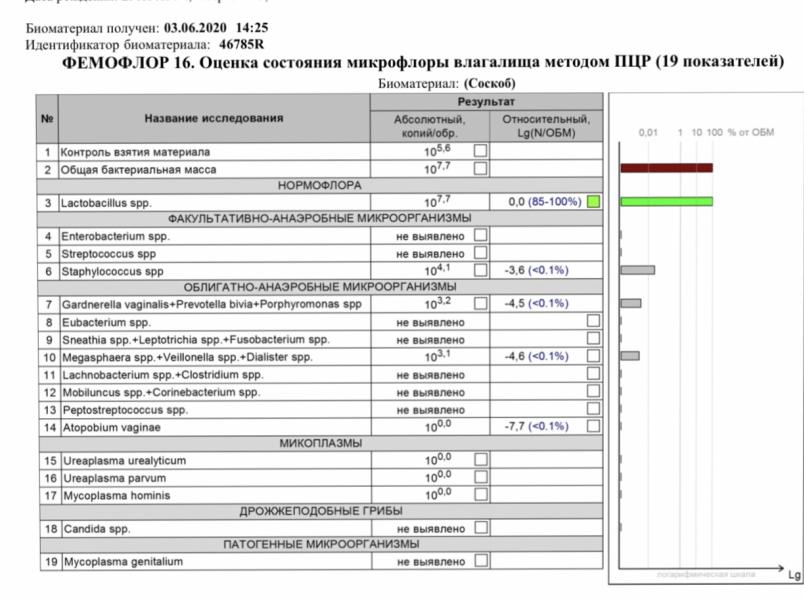Check the Ureaplasma urealyticum checkbox
The width and height of the screenshot is (804, 600).
481,459
